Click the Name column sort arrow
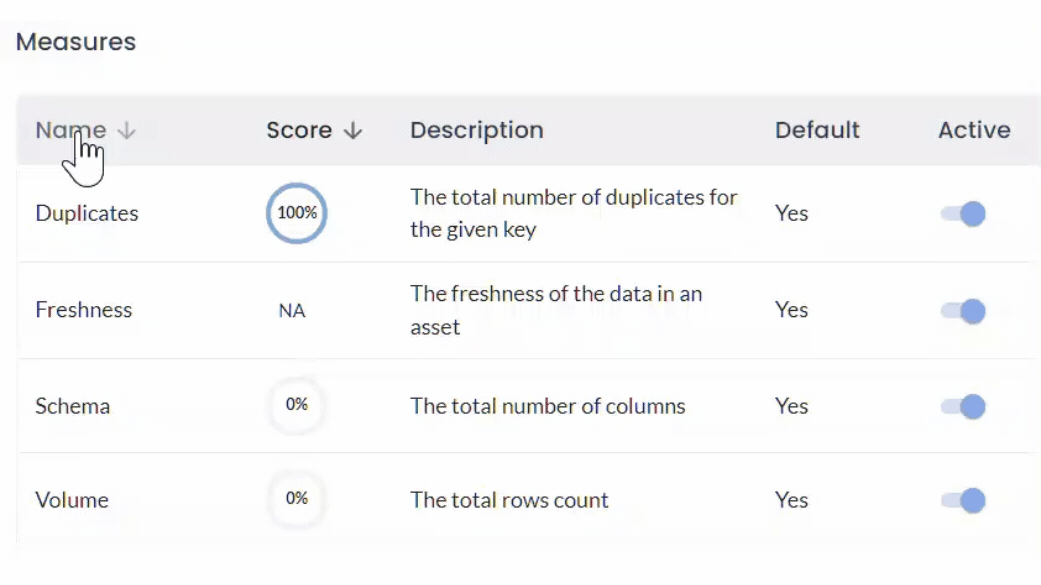1041x585 pixels. [x=127, y=130]
